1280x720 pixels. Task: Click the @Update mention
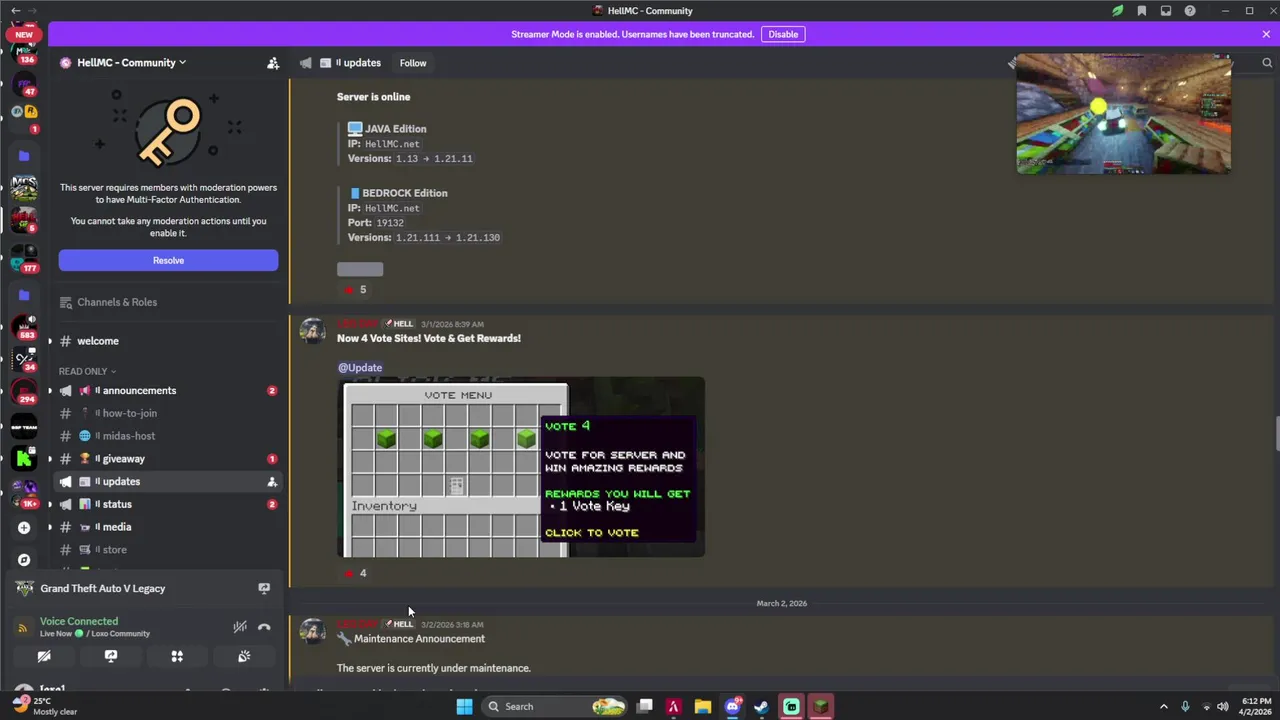[360, 367]
